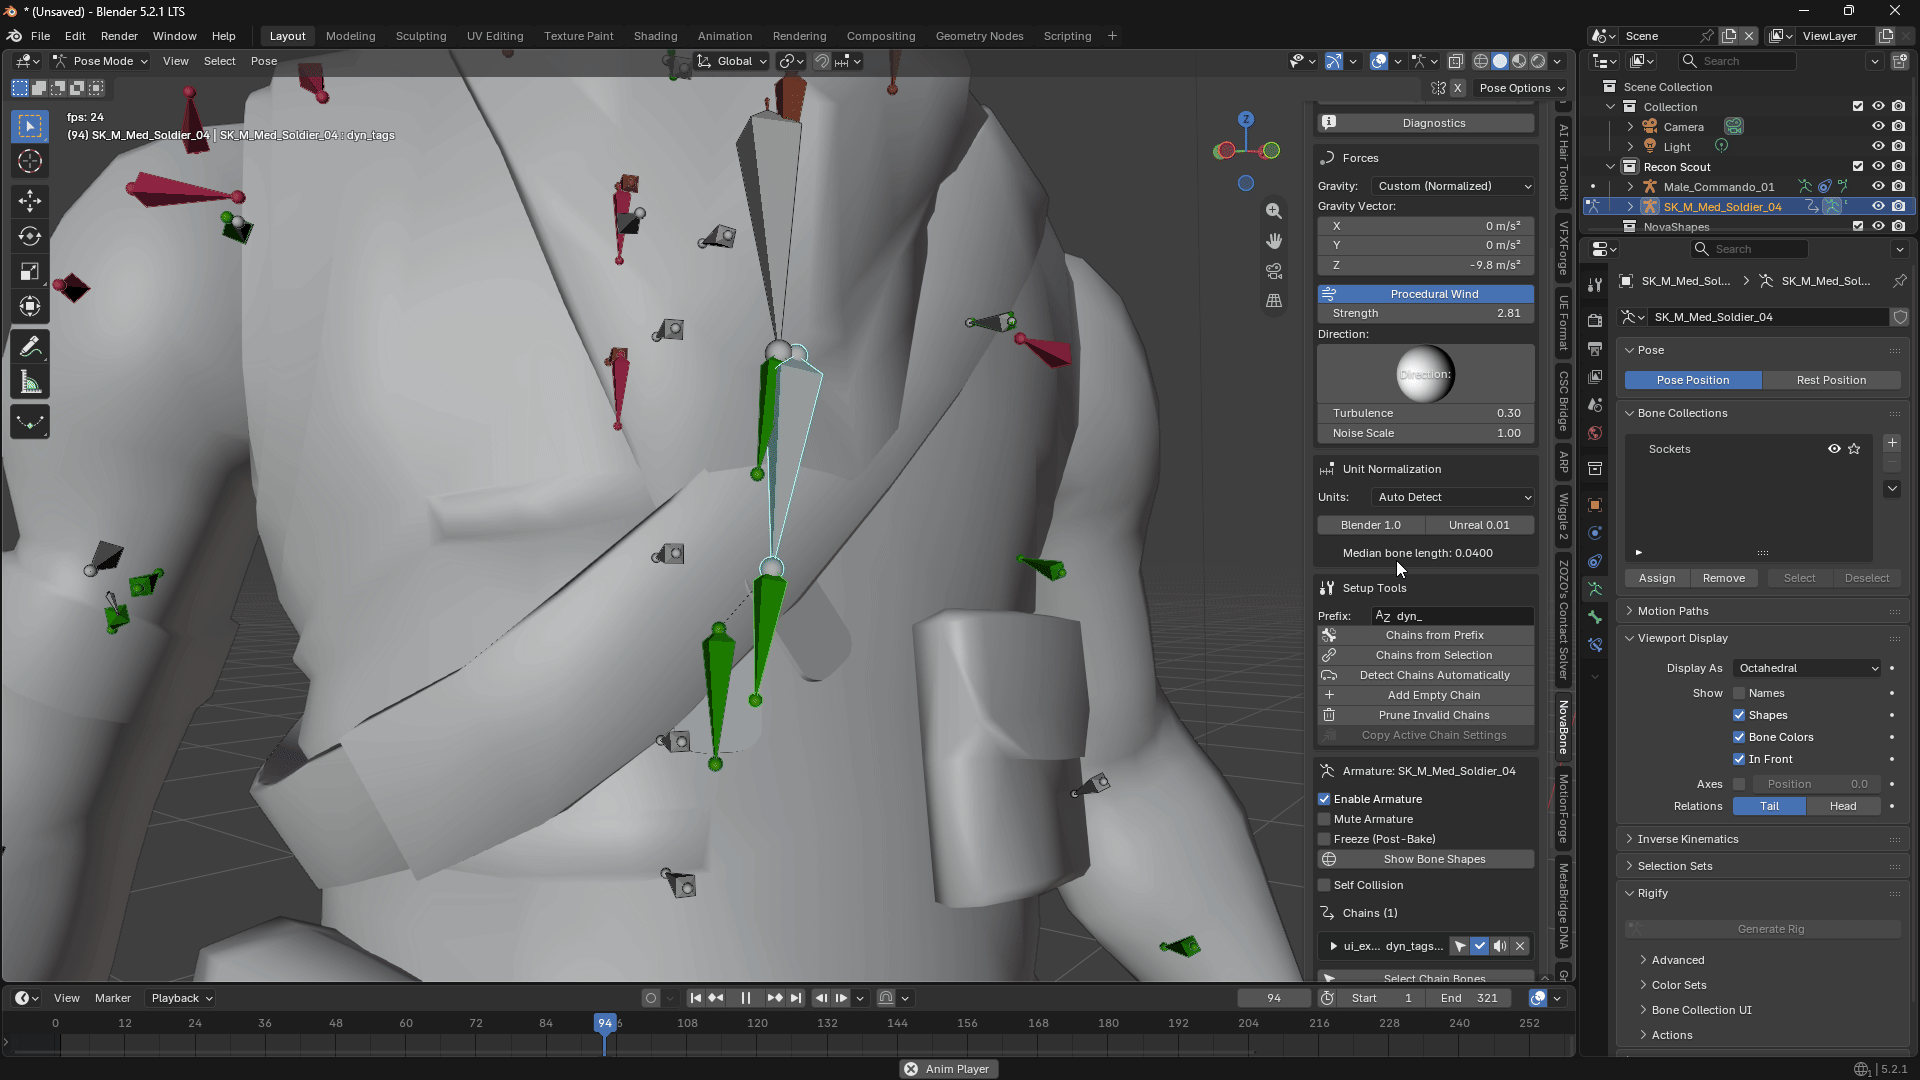Image resolution: width=1920 pixels, height=1080 pixels.
Task: Open the Tool properties tab icon
Action: pos(1595,286)
